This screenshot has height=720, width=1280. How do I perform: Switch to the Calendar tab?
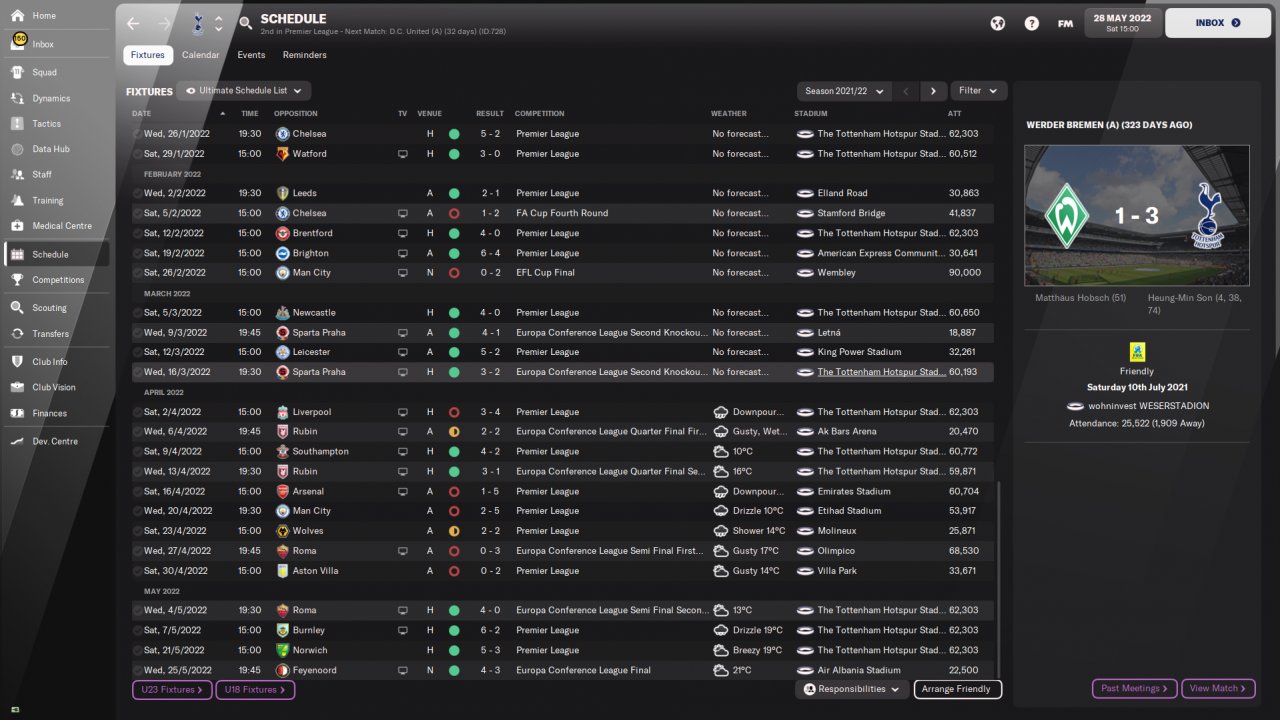tap(200, 55)
